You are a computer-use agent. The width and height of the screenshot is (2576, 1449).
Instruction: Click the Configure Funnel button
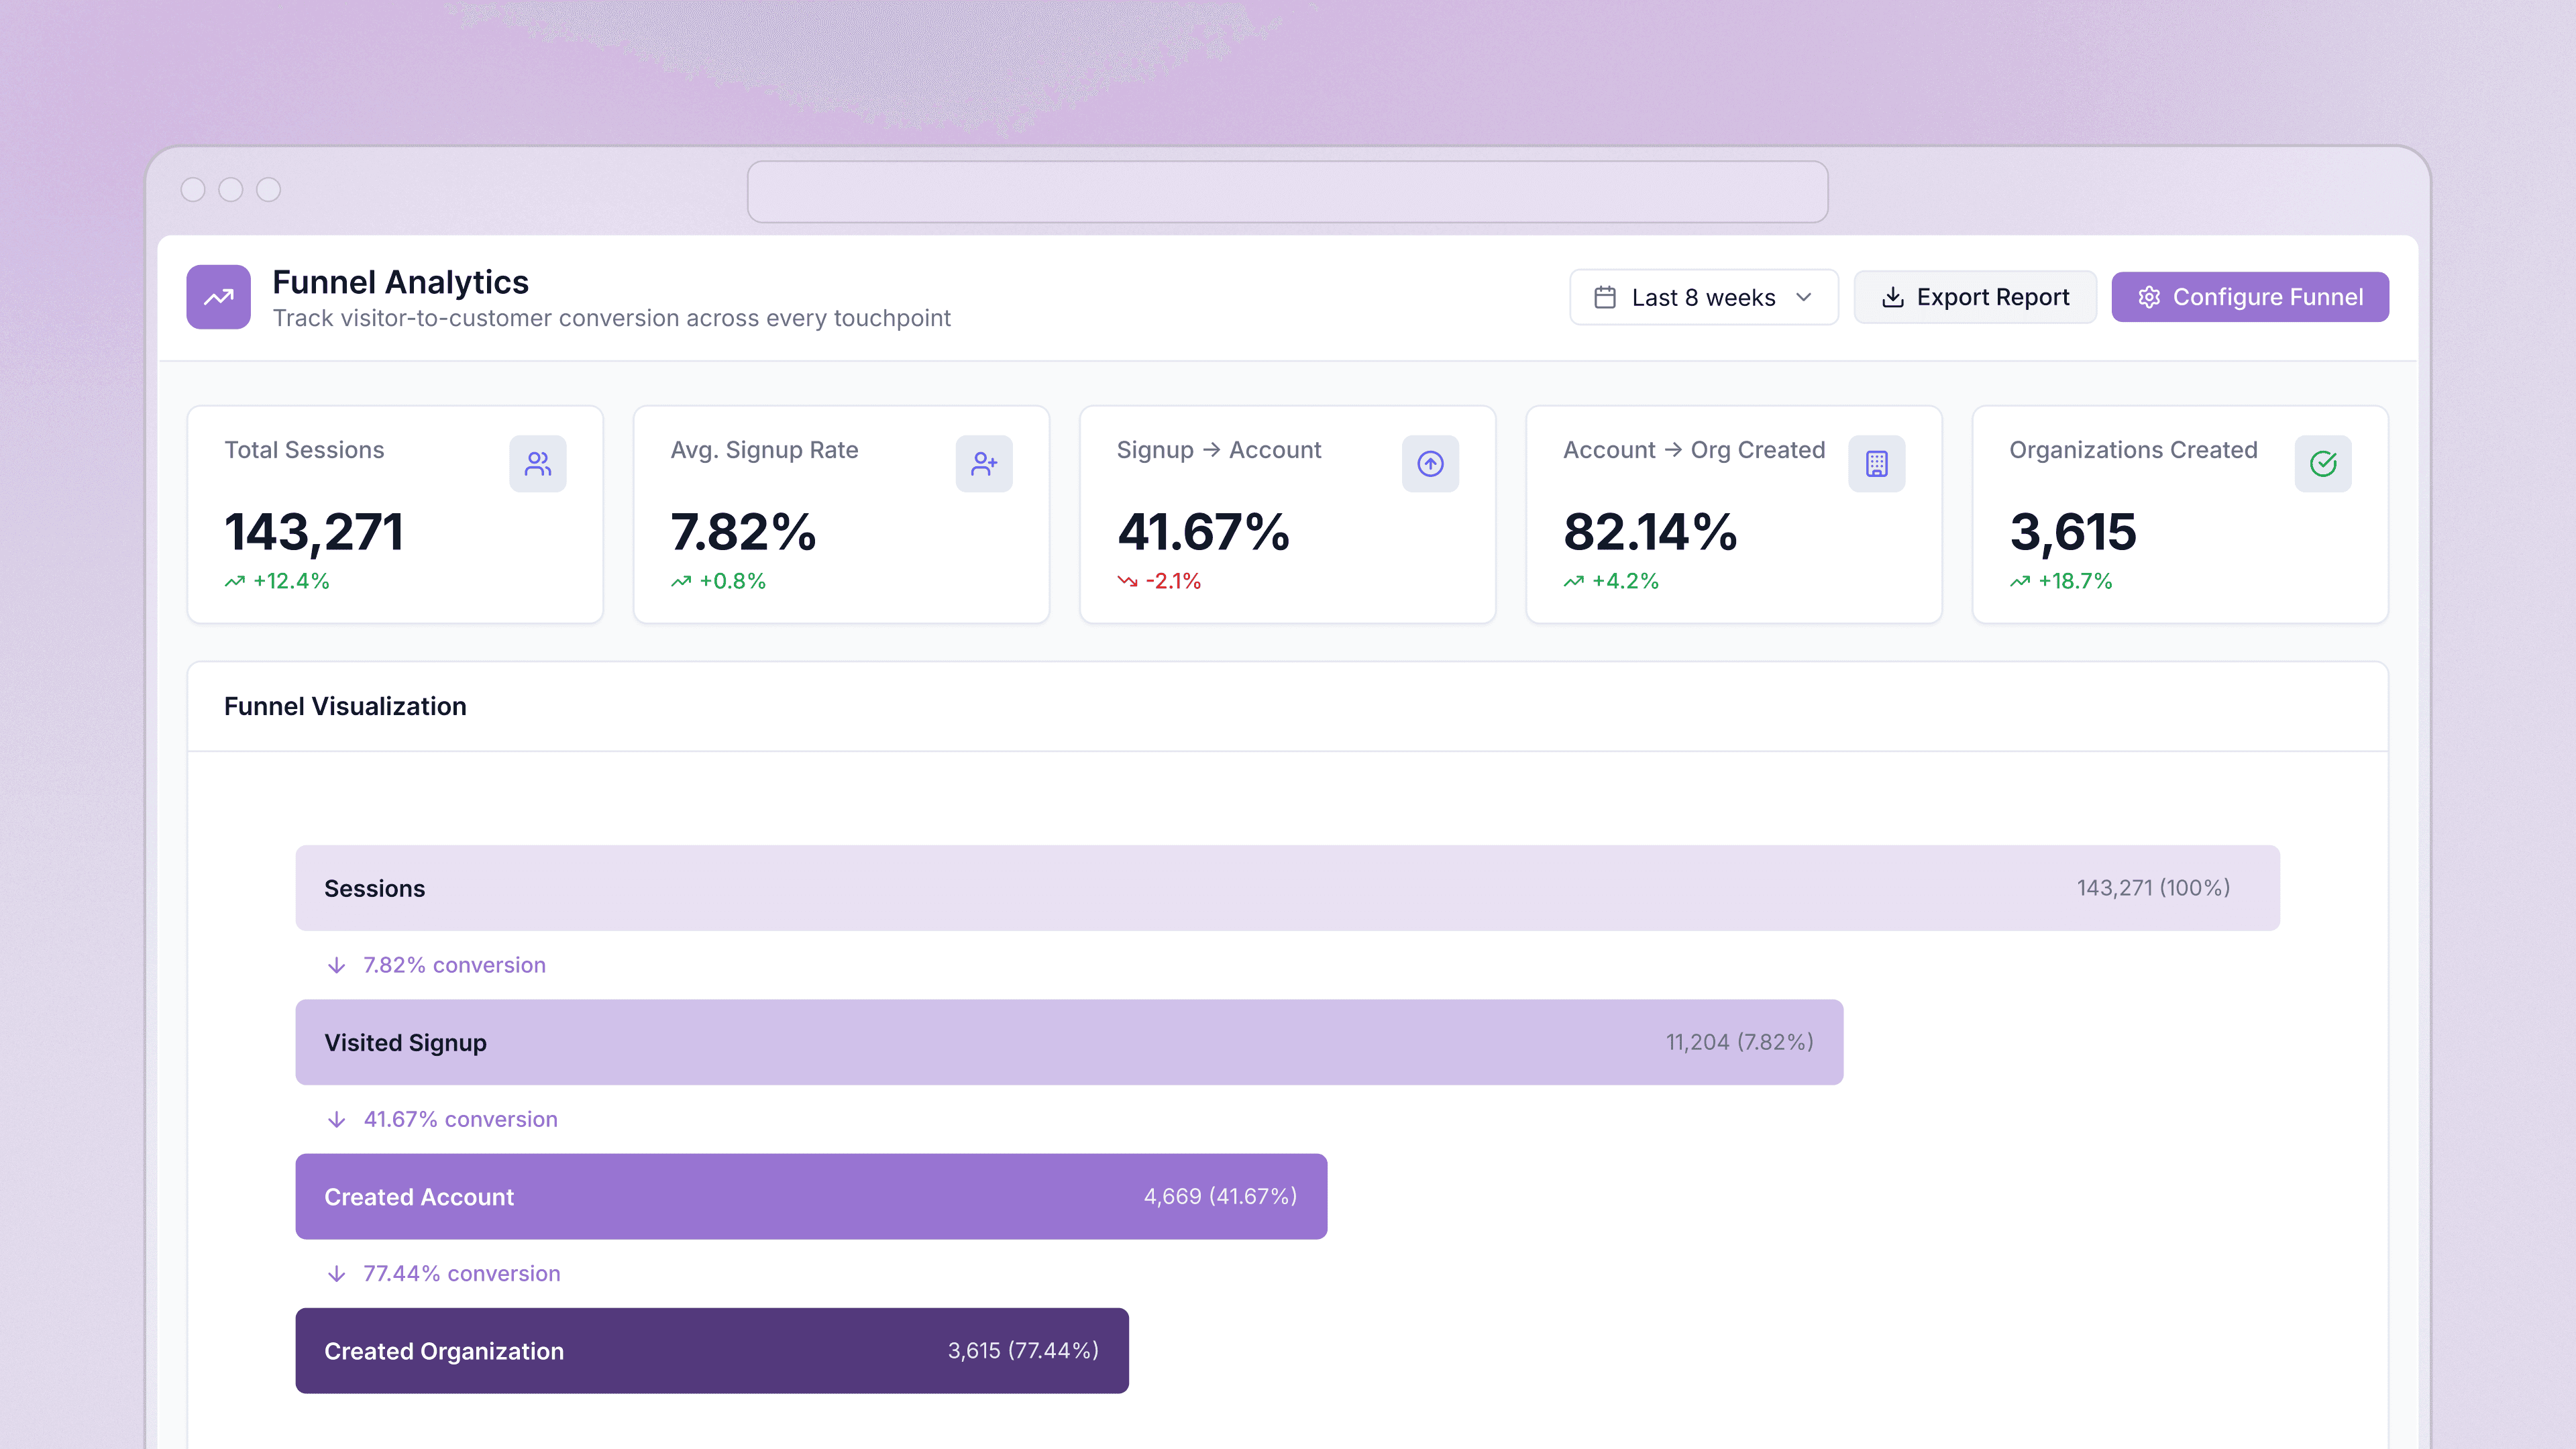[2249, 297]
